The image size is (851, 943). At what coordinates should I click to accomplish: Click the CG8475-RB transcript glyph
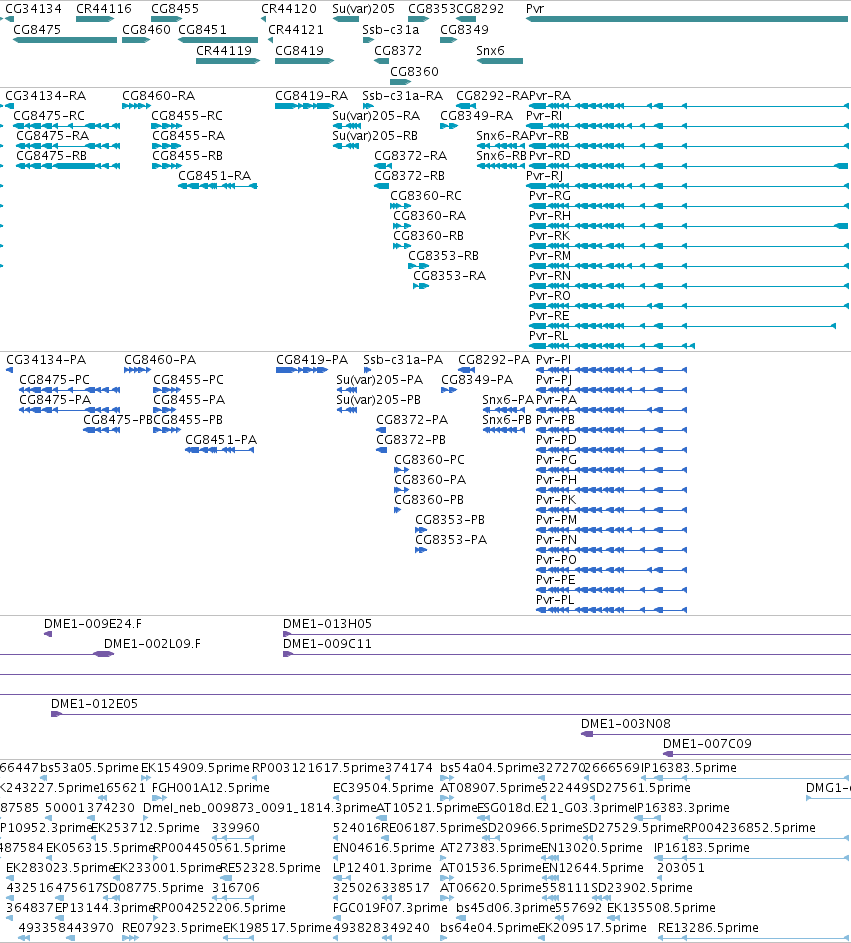pos(68,166)
